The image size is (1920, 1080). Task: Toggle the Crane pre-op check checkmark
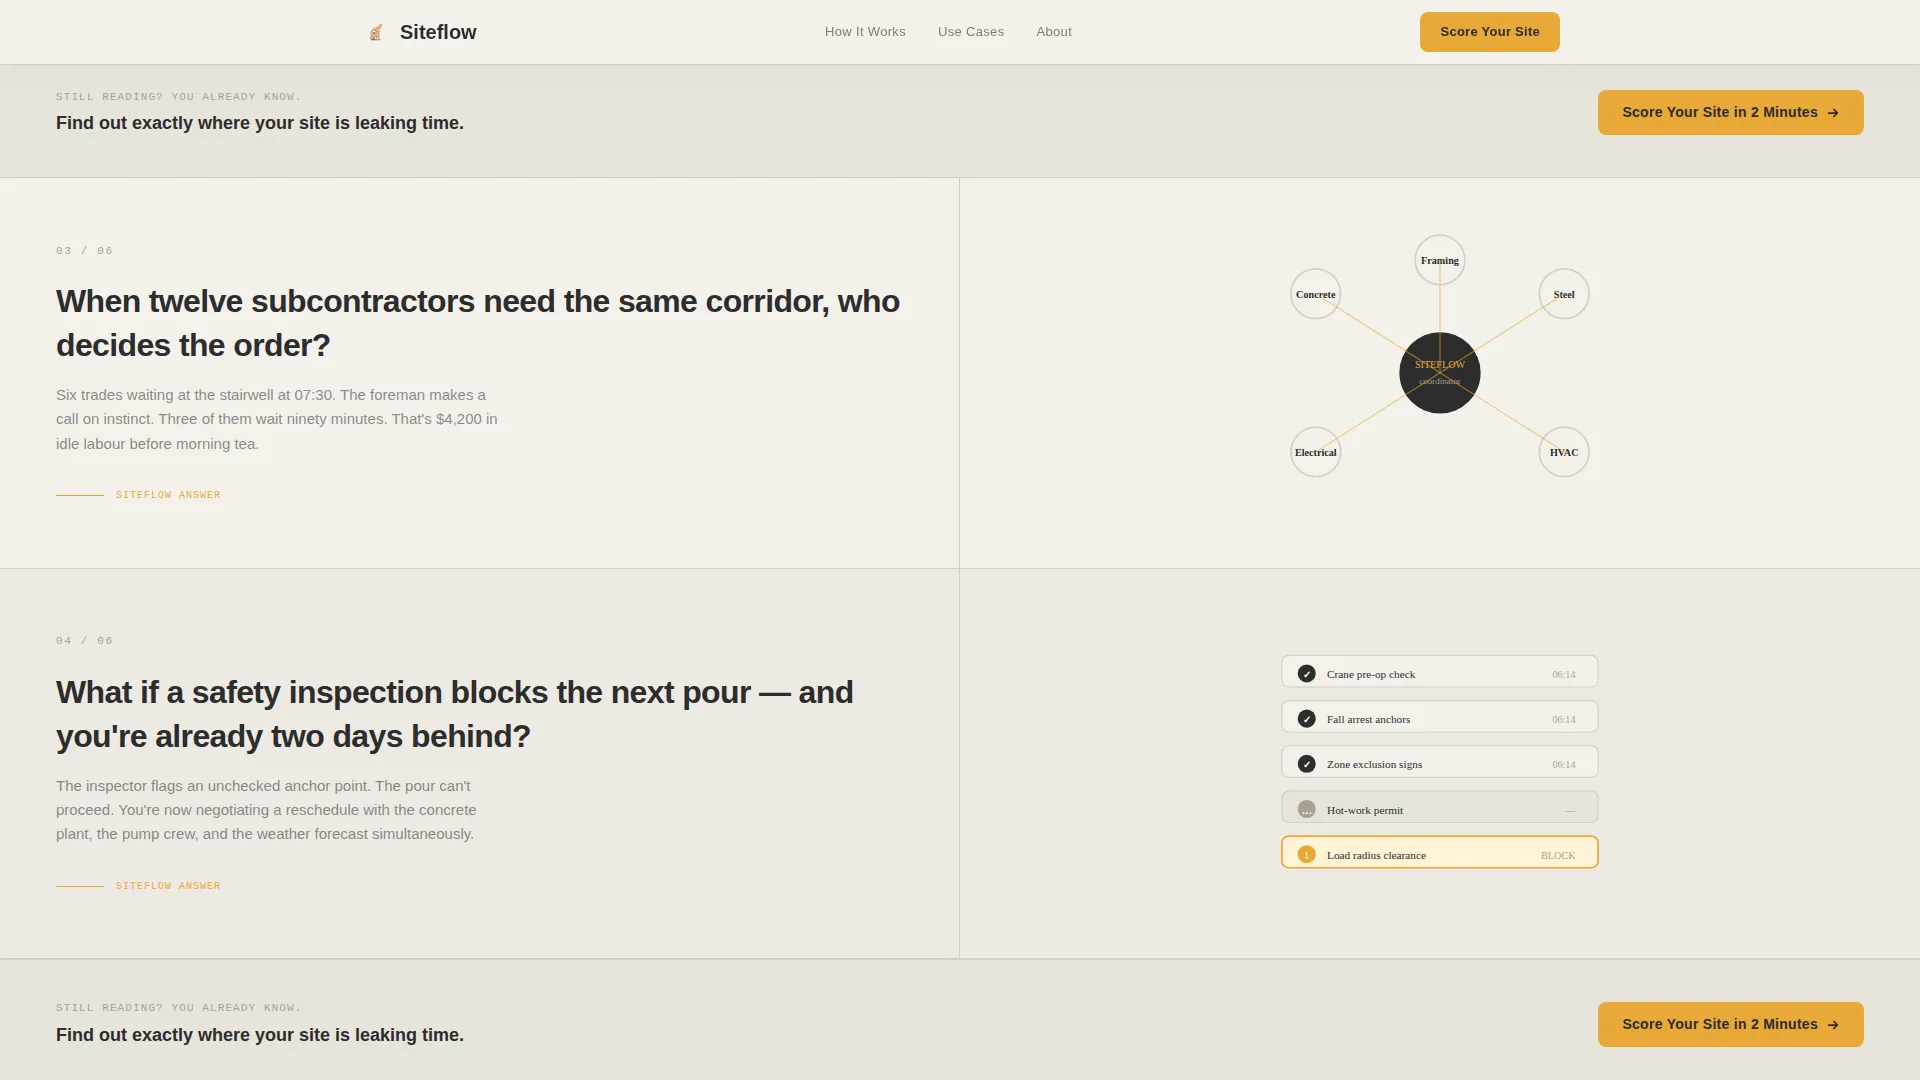click(x=1306, y=673)
